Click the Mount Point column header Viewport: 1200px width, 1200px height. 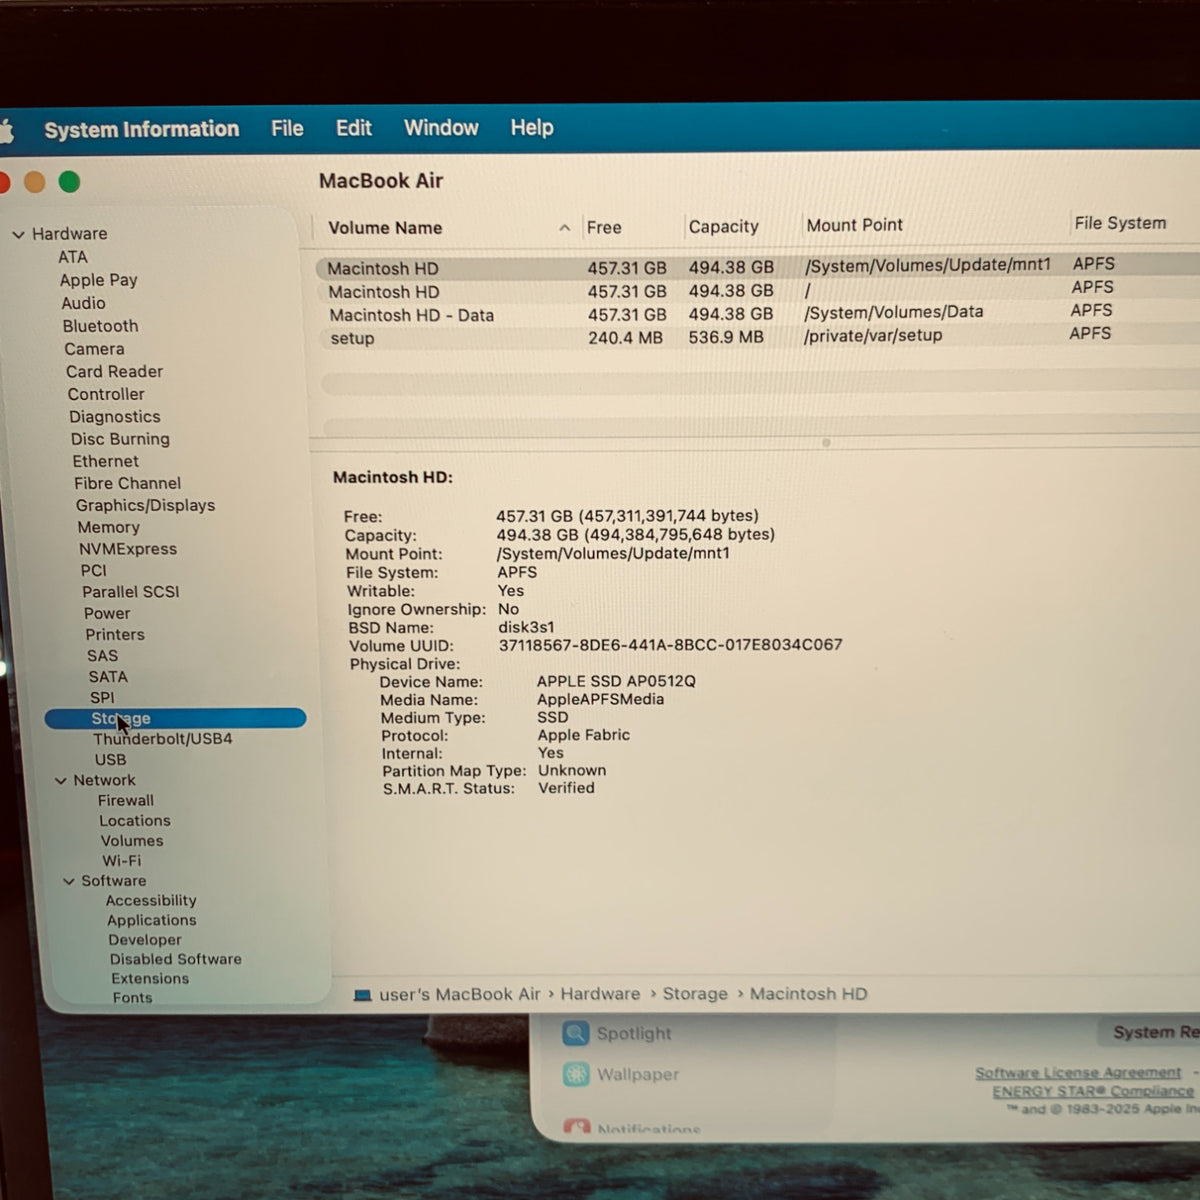(x=854, y=225)
